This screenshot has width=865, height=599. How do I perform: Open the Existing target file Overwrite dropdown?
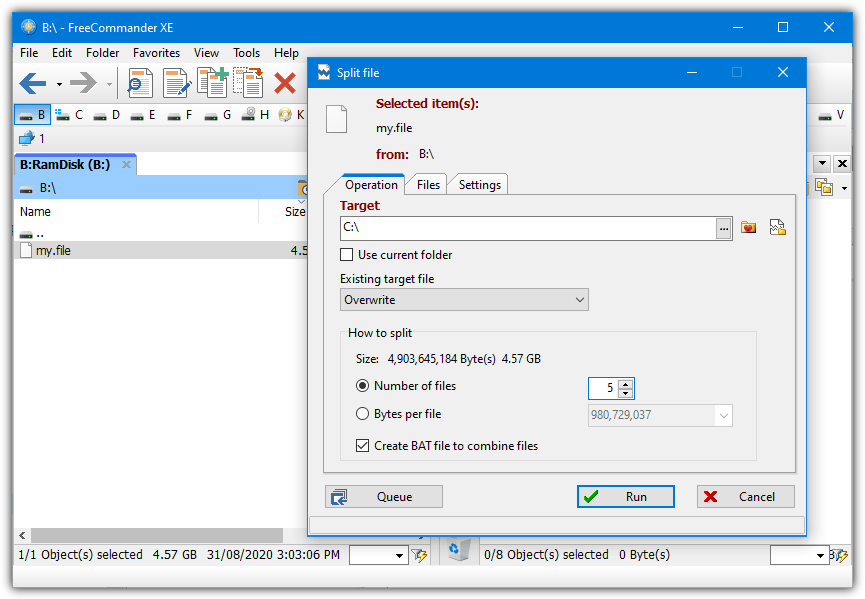(x=464, y=300)
